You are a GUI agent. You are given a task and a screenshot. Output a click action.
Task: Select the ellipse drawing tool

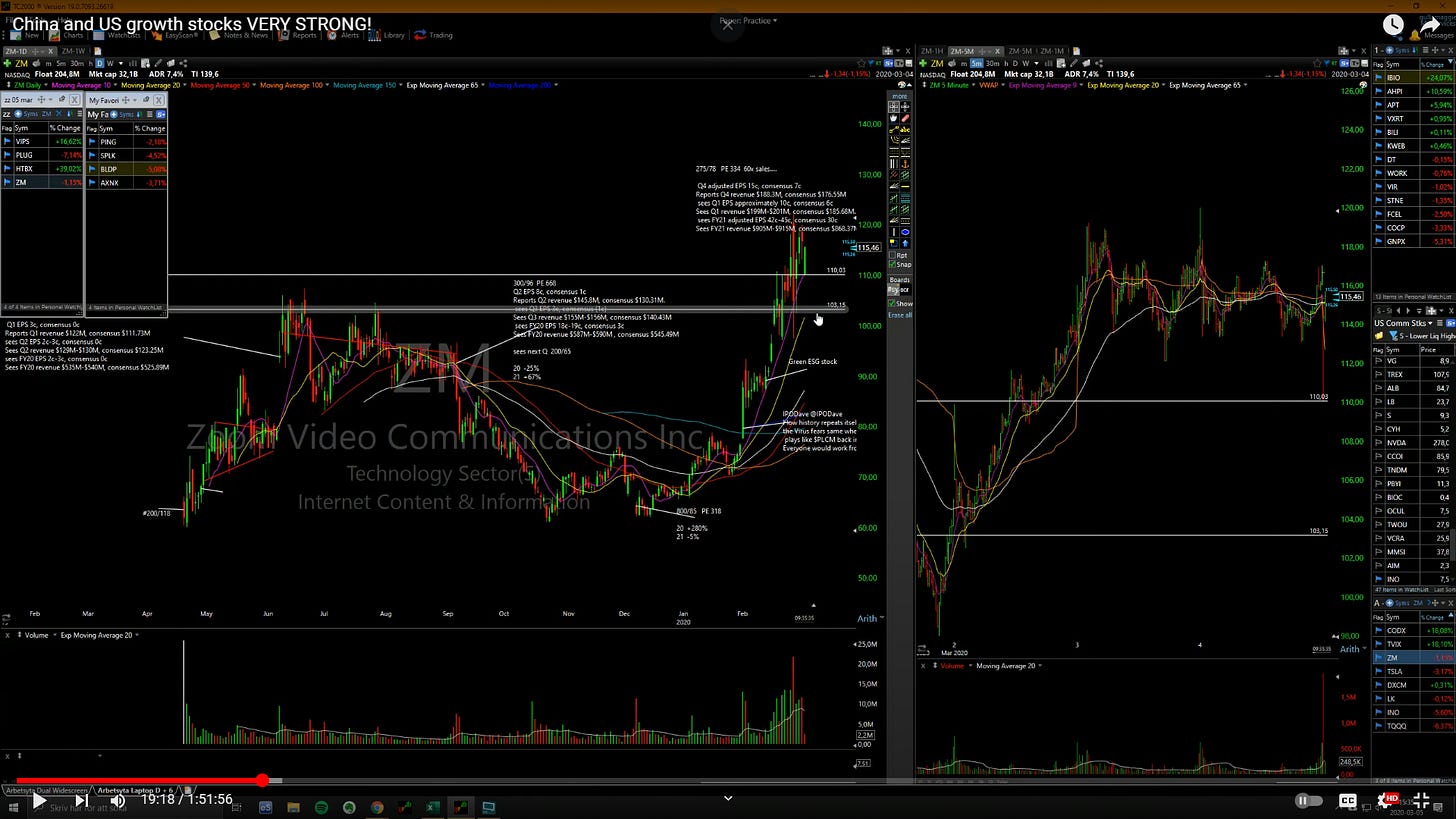[x=905, y=232]
